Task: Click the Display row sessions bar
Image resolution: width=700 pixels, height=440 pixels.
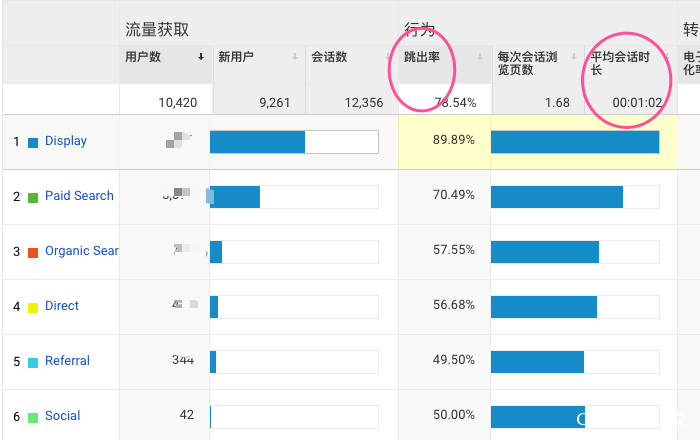Action: pos(294,142)
